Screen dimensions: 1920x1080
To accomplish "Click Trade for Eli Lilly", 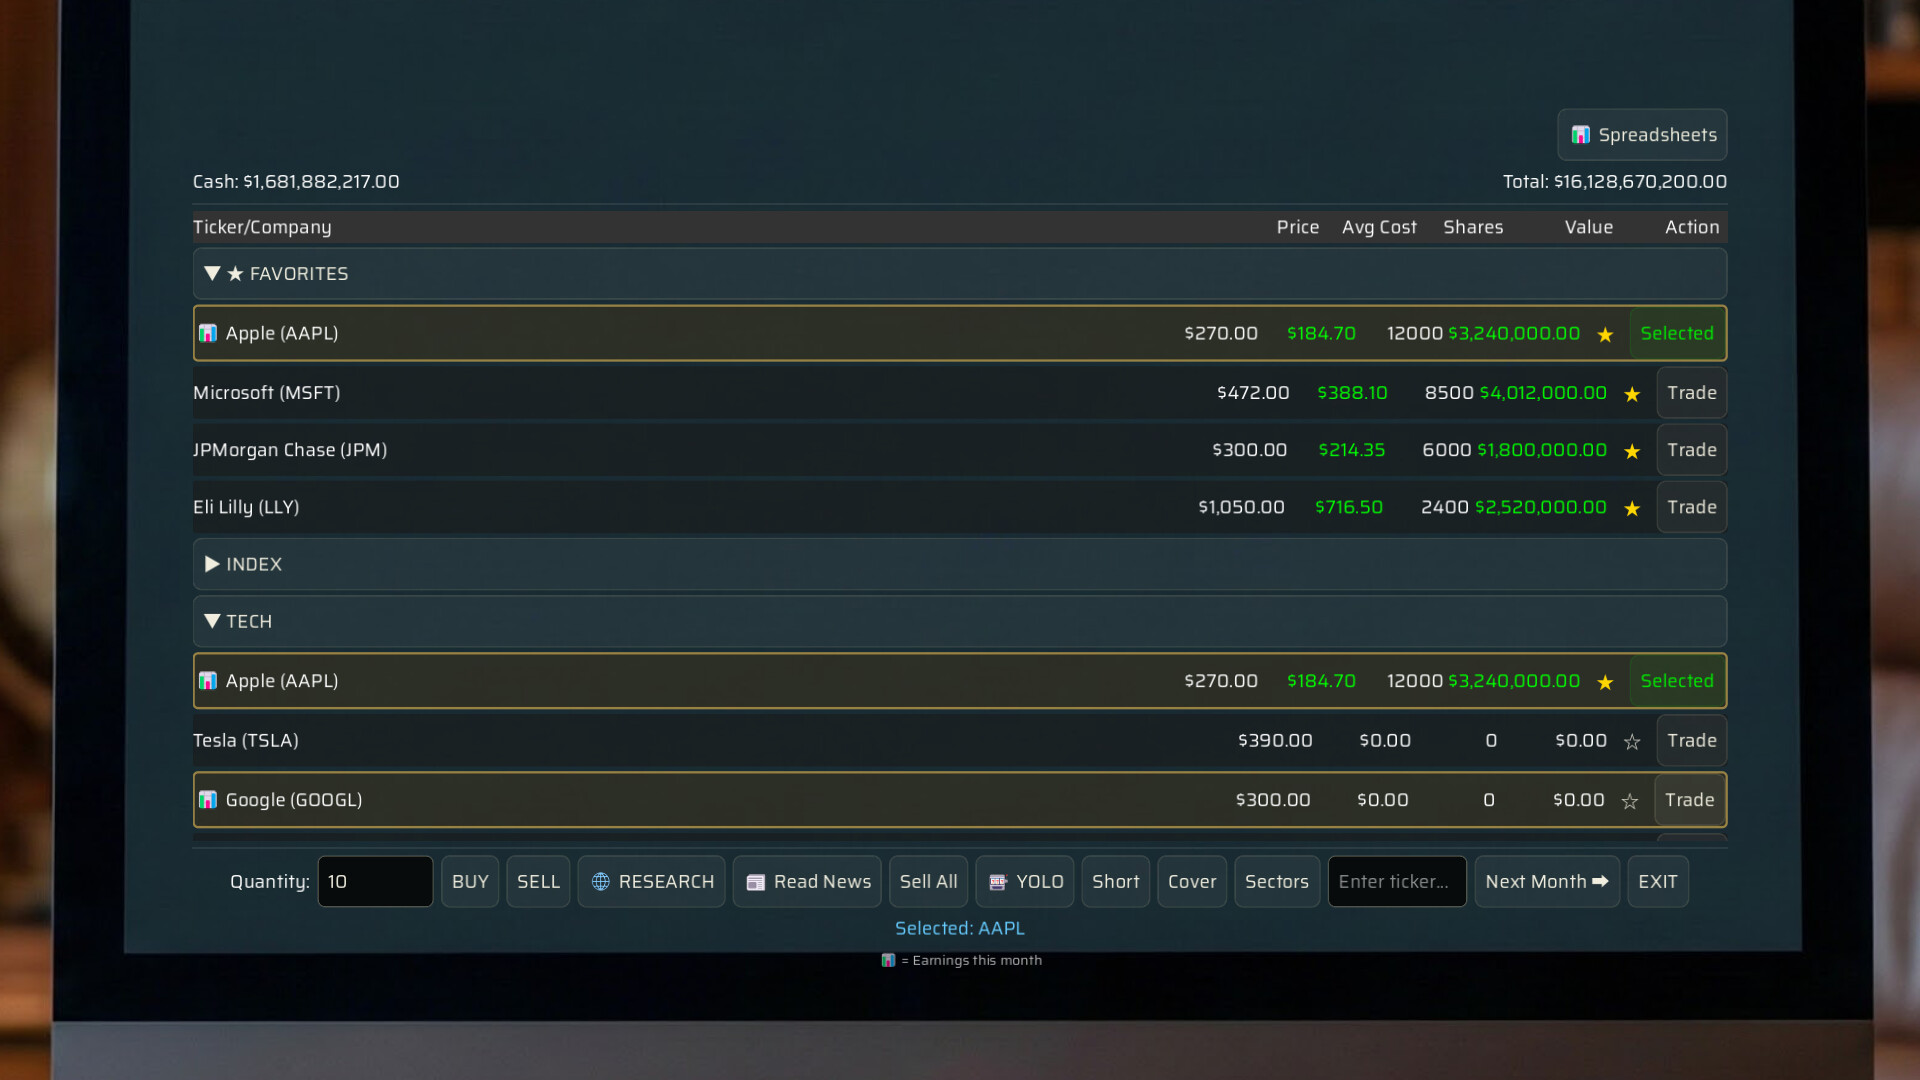I will [x=1691, y=507].
